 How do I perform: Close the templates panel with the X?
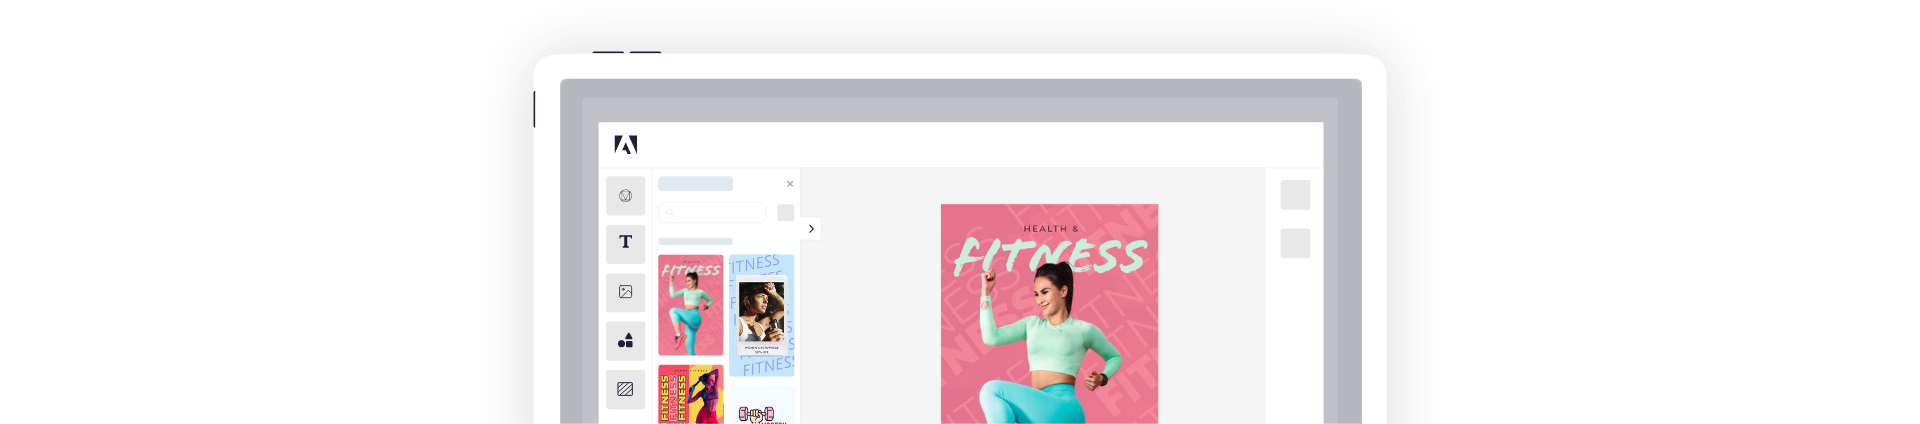tap(790, 184)
